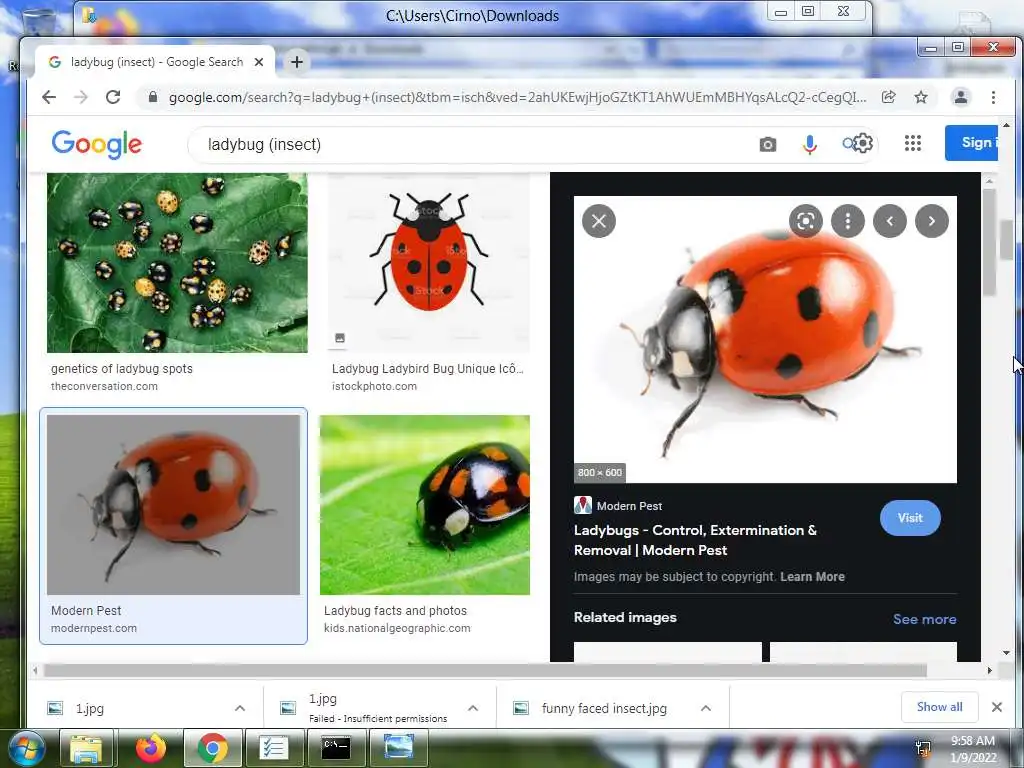The image size is (1024, 768).
Task: Open preview panel more options dots
Action: [x=848, y=221]
